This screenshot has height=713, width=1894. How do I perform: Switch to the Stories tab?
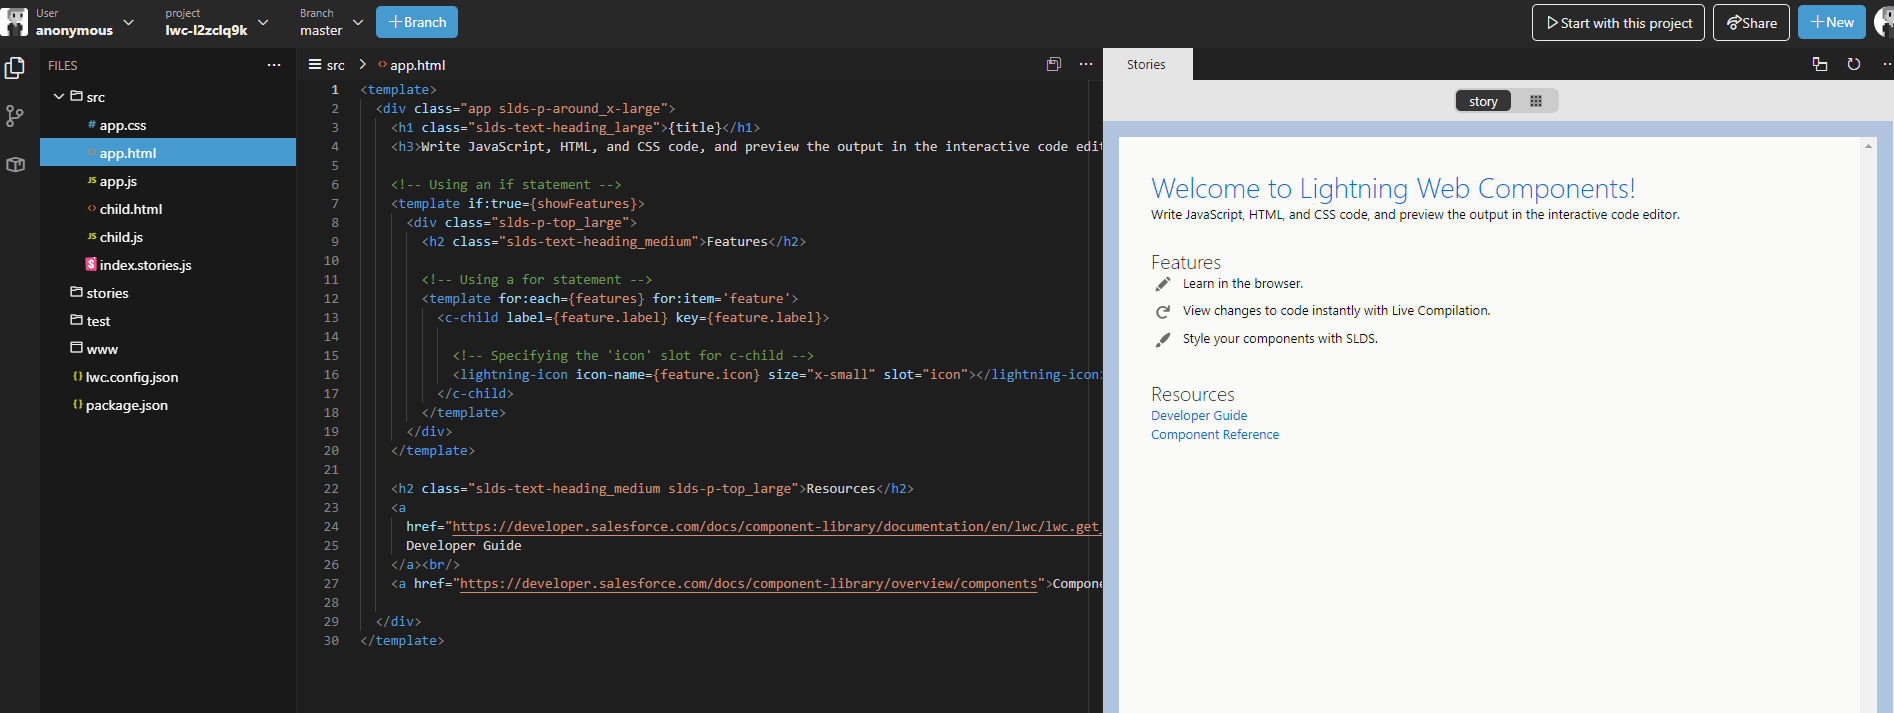[1146, 64]
